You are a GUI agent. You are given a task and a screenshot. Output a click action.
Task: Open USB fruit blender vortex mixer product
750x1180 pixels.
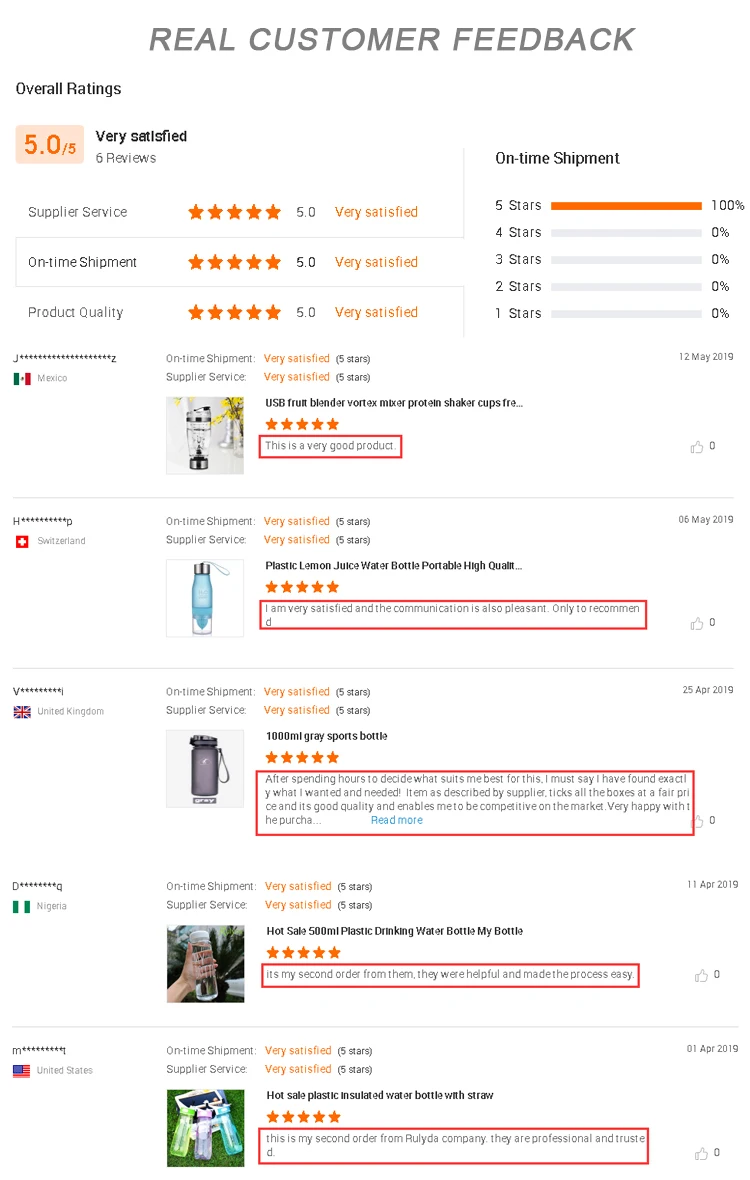coord(394,403)
